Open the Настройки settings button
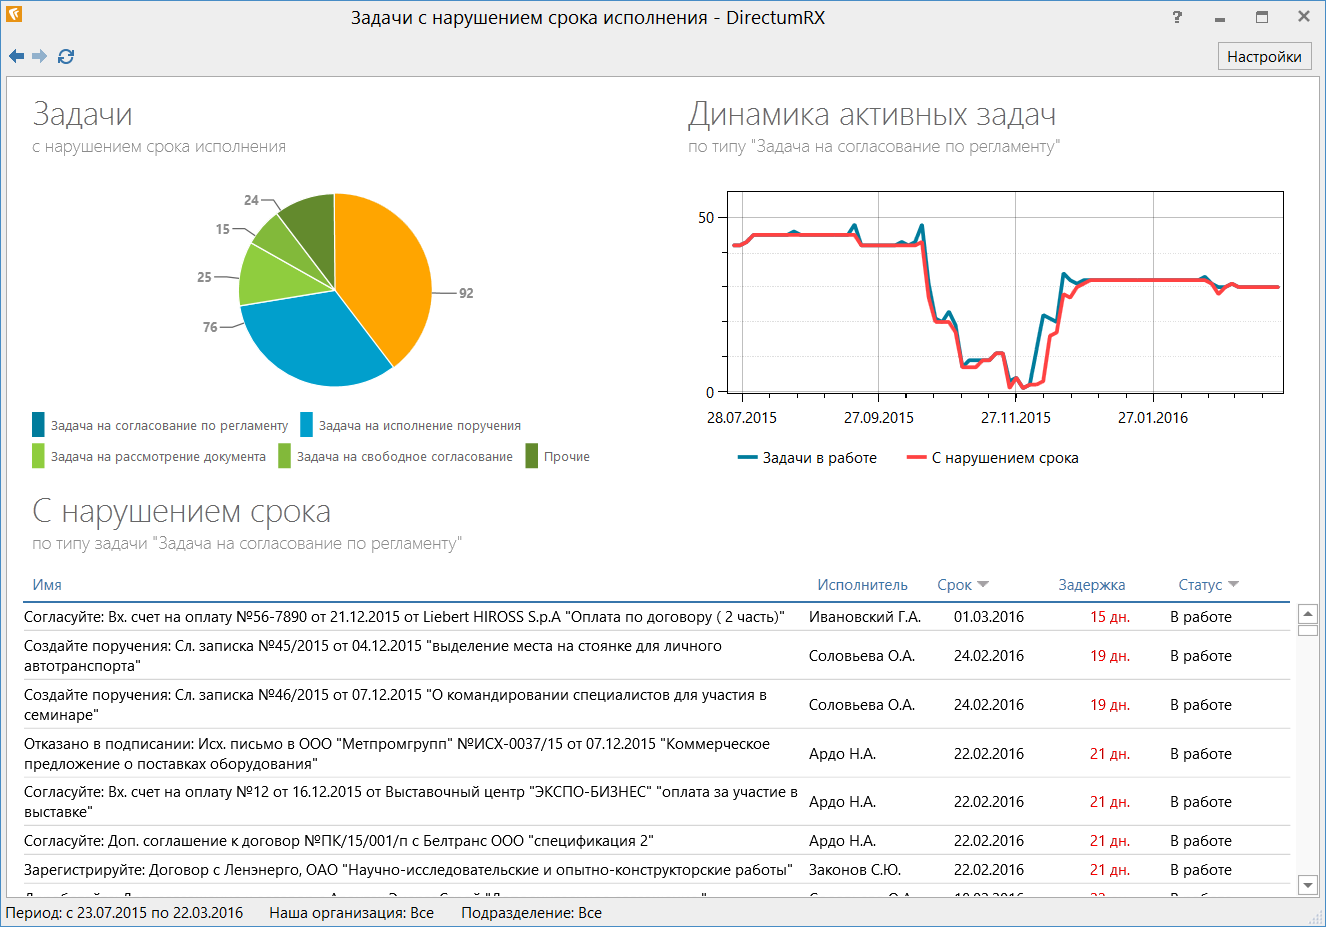1326x927 pixels. pos(1264,57)
